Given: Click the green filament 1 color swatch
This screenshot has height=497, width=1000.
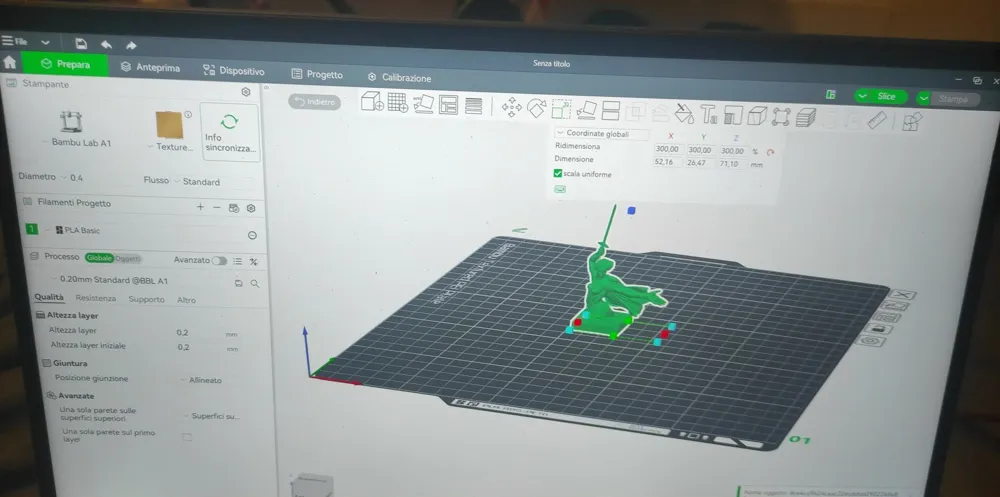Looking at the screenshot, I should point(31,228).
